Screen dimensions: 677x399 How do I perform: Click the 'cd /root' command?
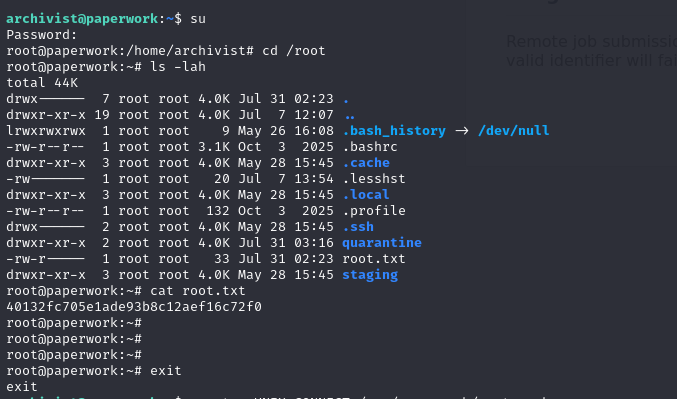point(294,51)
